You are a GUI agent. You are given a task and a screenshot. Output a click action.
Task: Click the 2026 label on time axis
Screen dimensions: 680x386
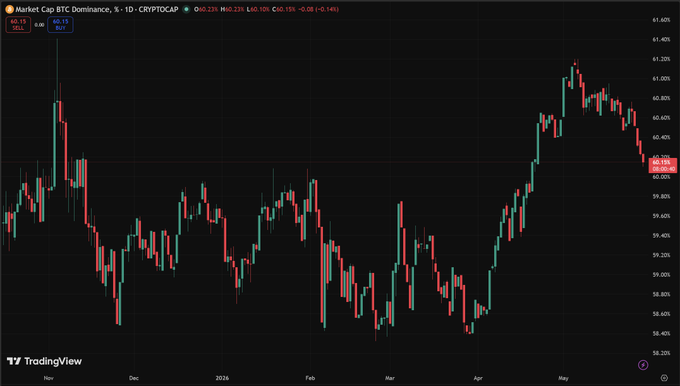tap(222, 378)
